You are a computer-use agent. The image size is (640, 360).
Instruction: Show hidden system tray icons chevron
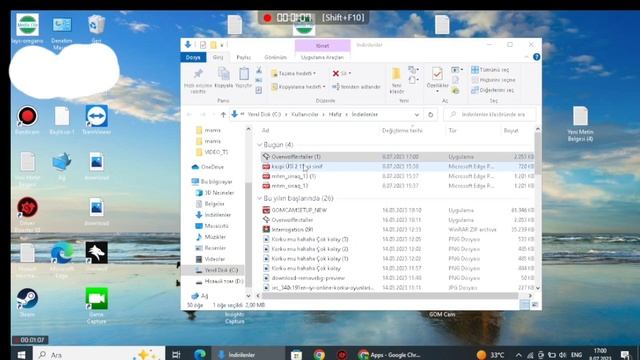click(518, 355)
